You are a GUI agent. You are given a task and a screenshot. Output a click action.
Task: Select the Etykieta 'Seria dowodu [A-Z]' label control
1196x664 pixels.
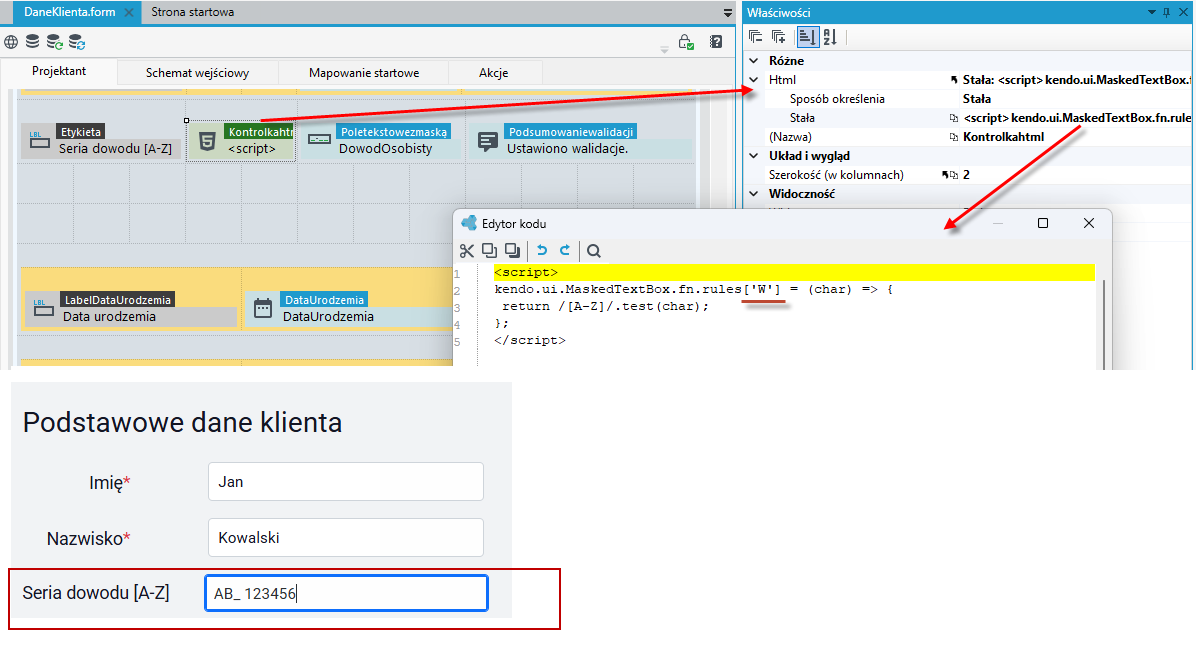click(x=101, y=141)
